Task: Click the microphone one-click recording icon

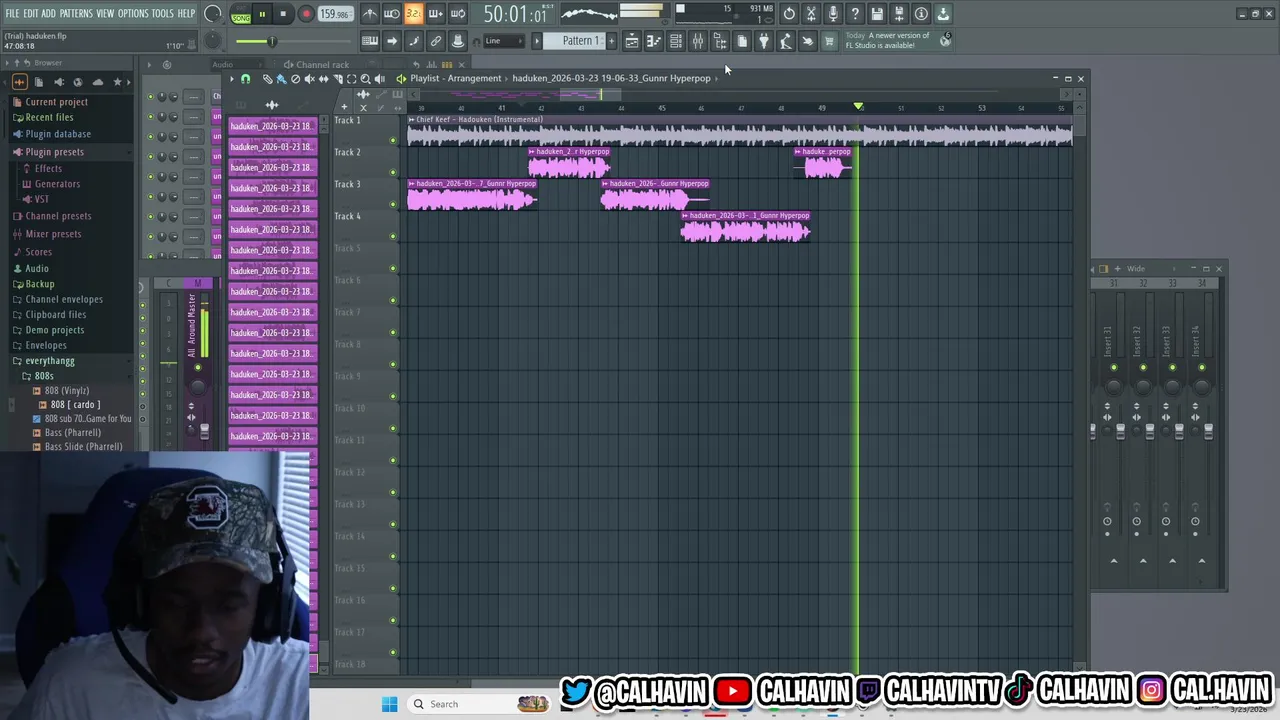Action: [x=833, y=14]
